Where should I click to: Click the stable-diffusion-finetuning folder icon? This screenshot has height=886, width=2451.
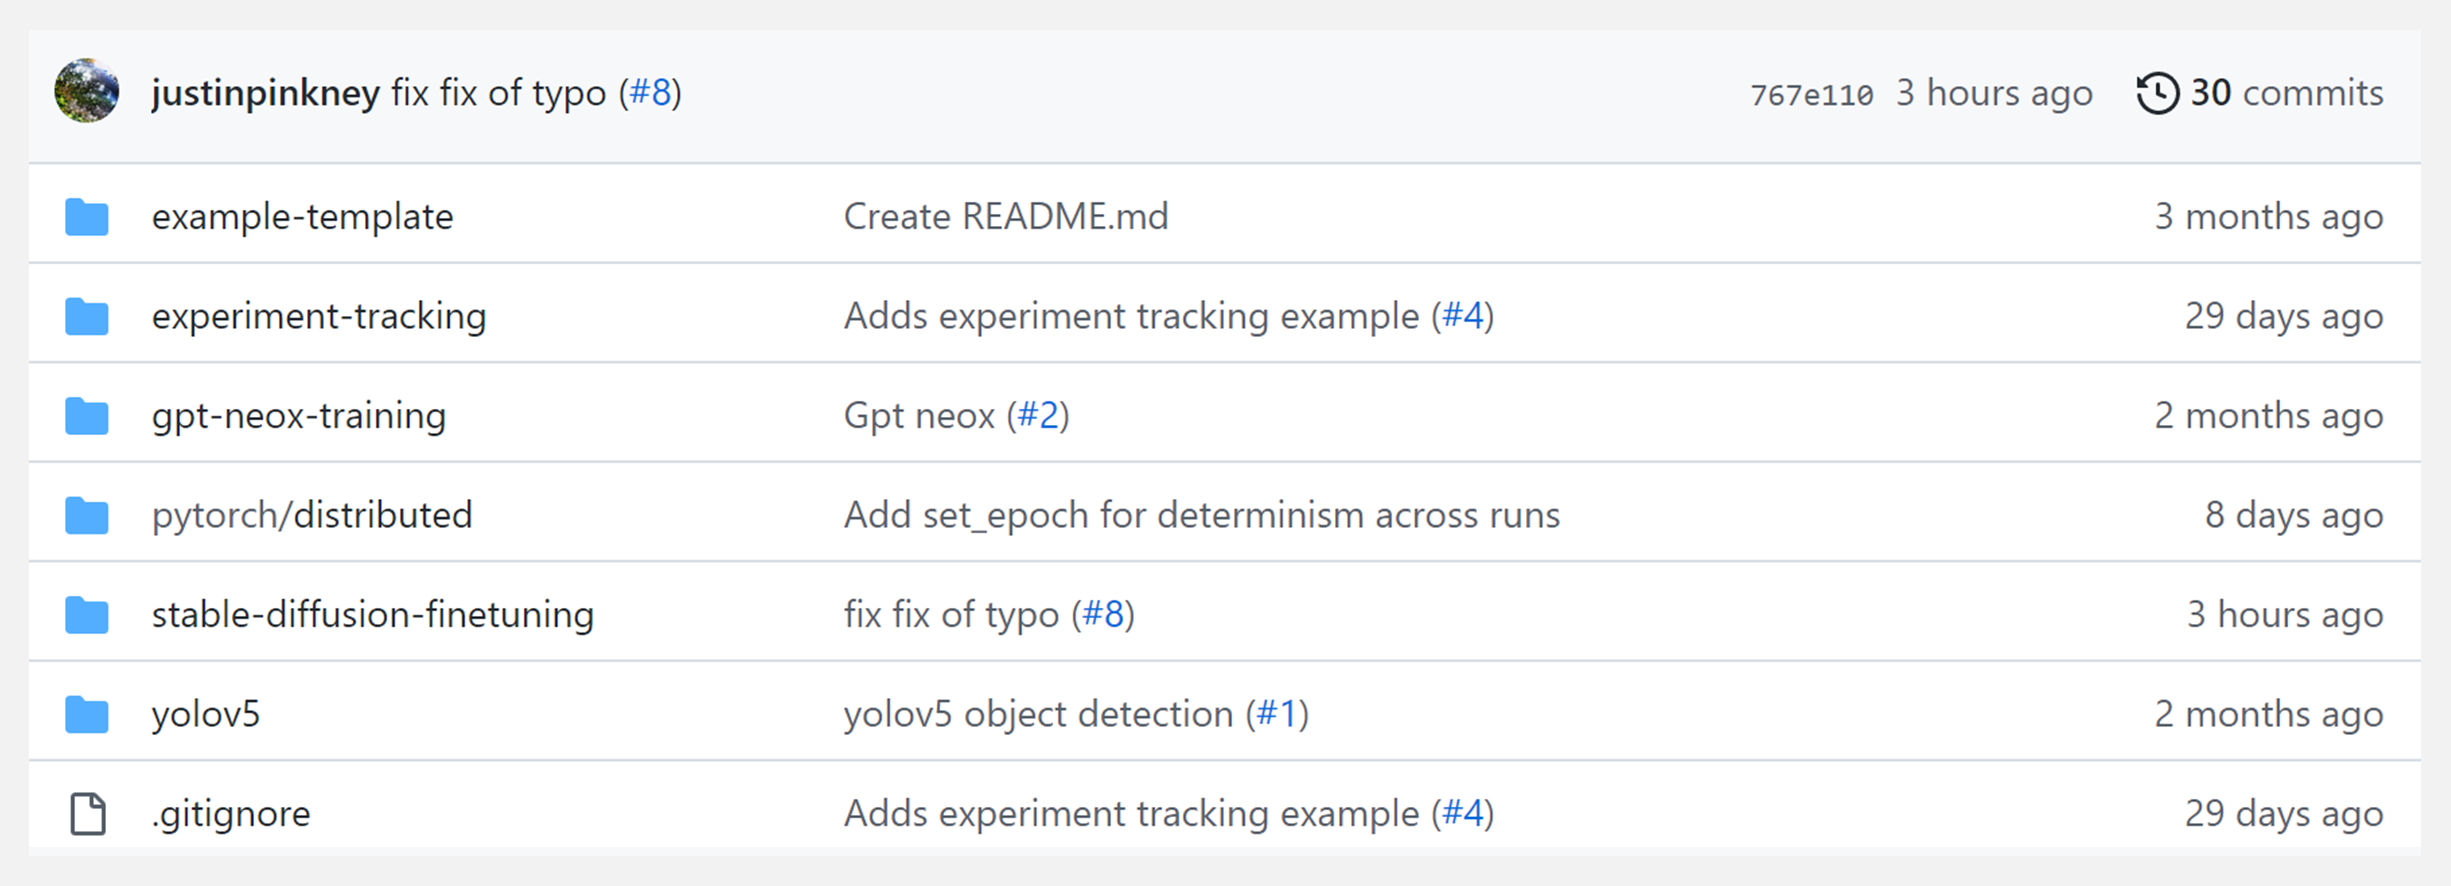(87, 615)
